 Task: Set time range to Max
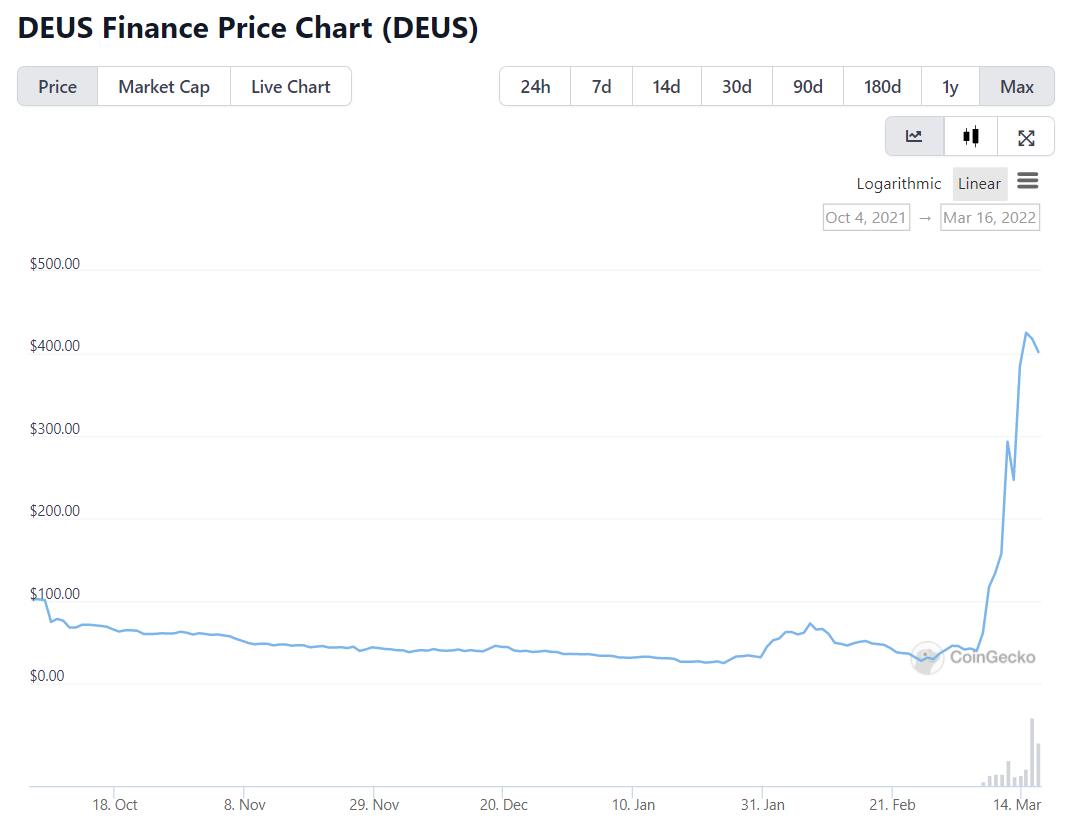1017,87
